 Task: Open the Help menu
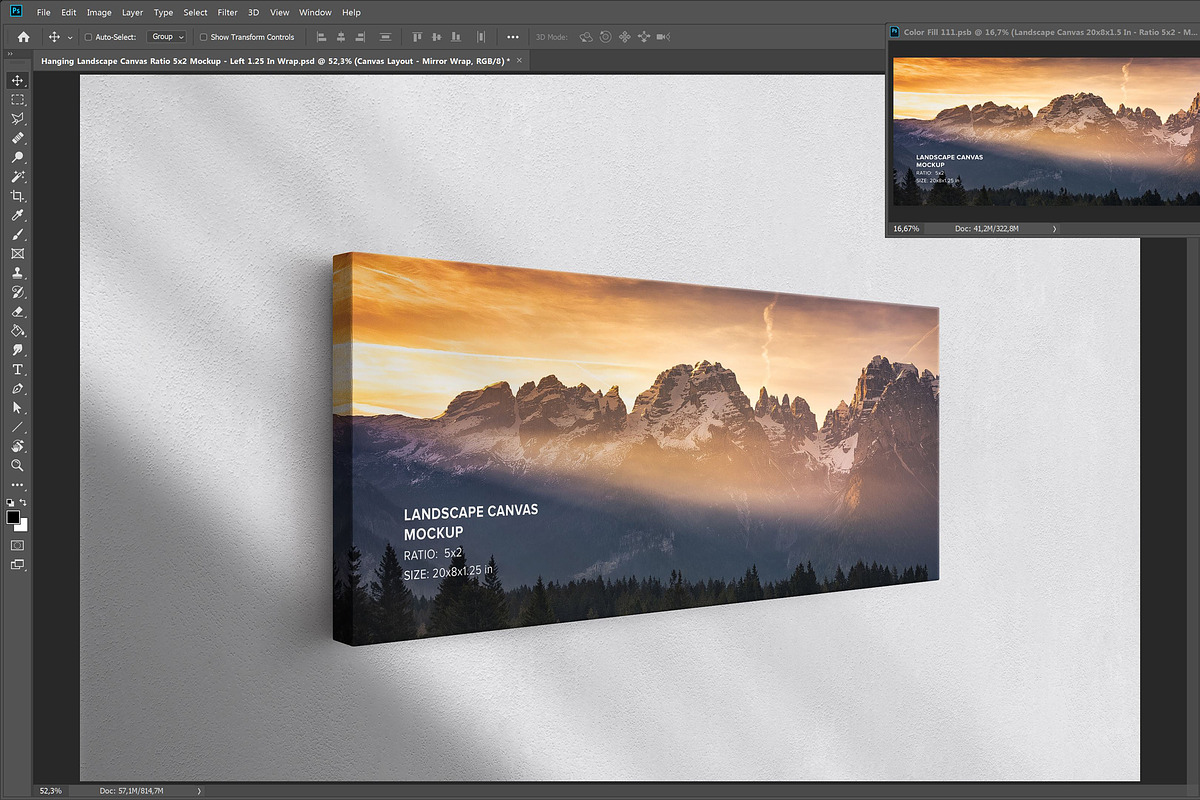[x=351, y=13]
